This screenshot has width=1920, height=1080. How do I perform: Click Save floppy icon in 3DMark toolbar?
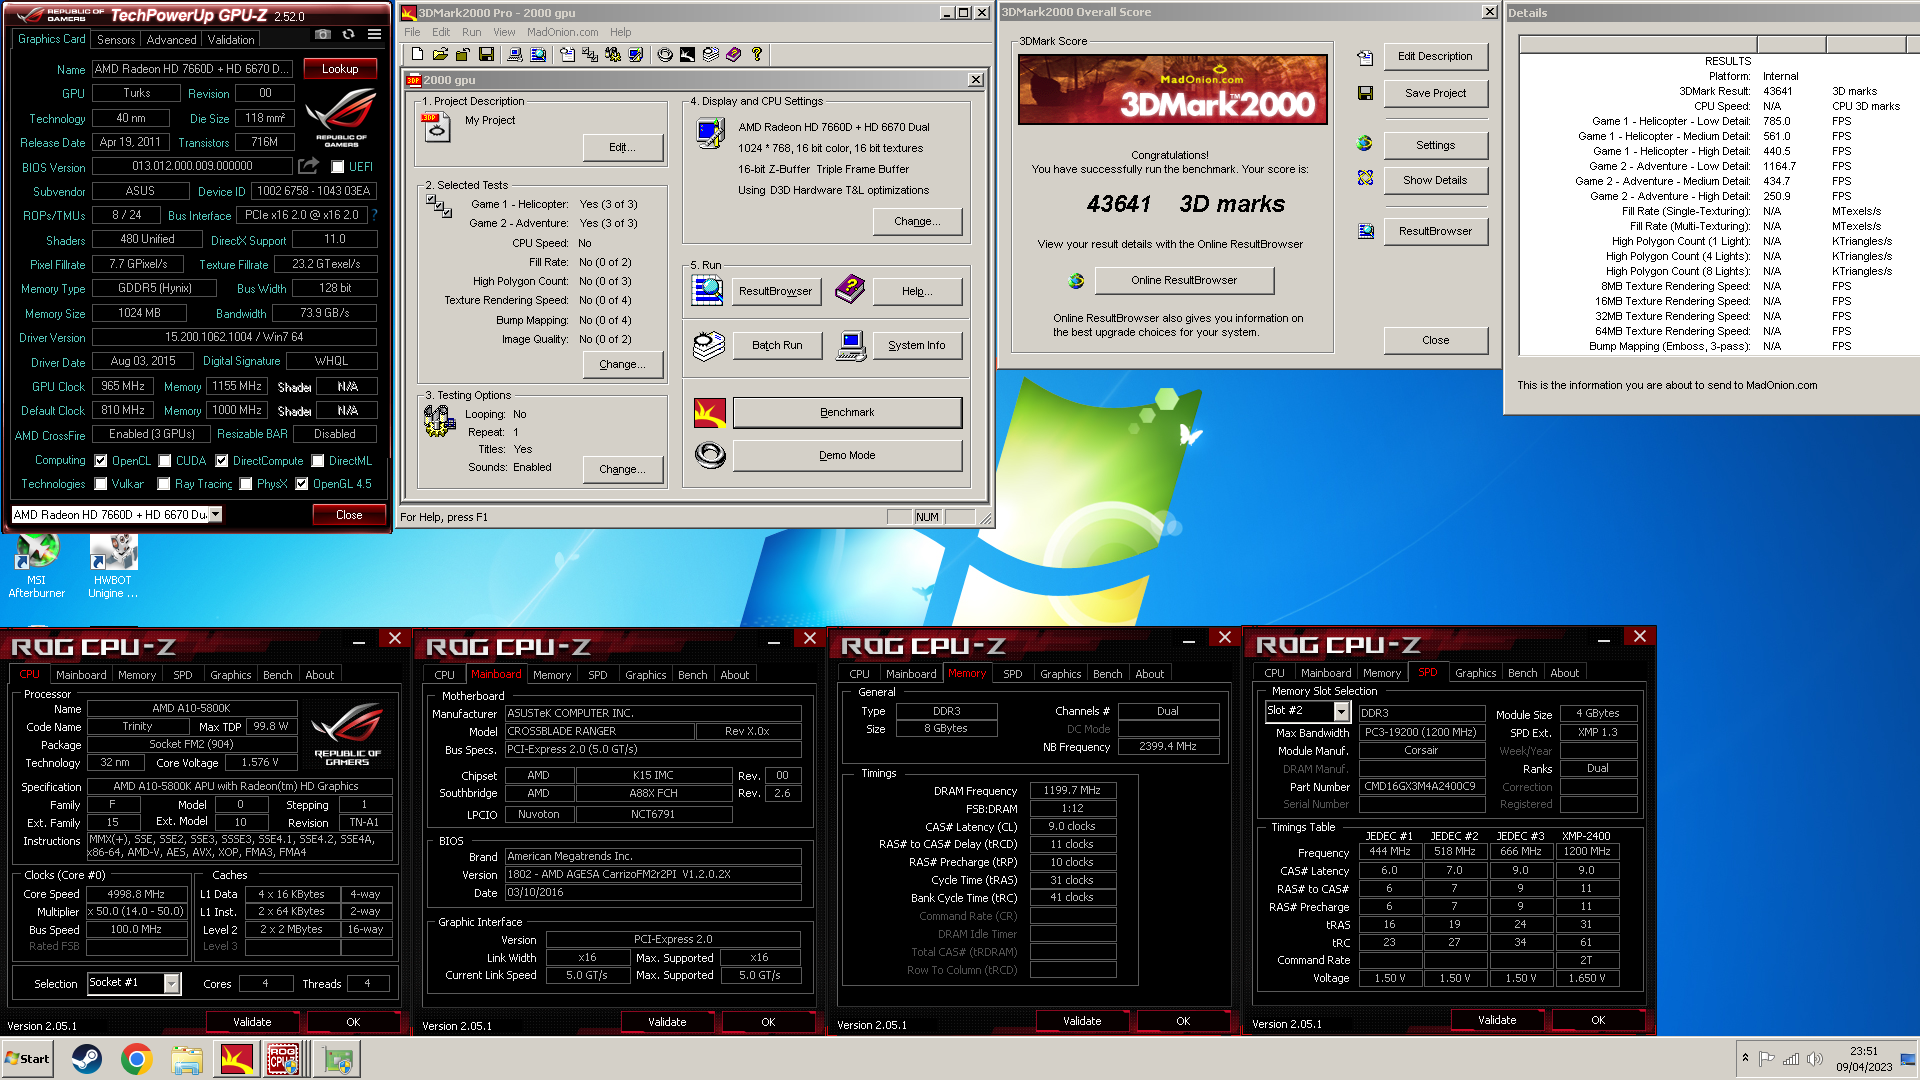(x=486, y=54)
